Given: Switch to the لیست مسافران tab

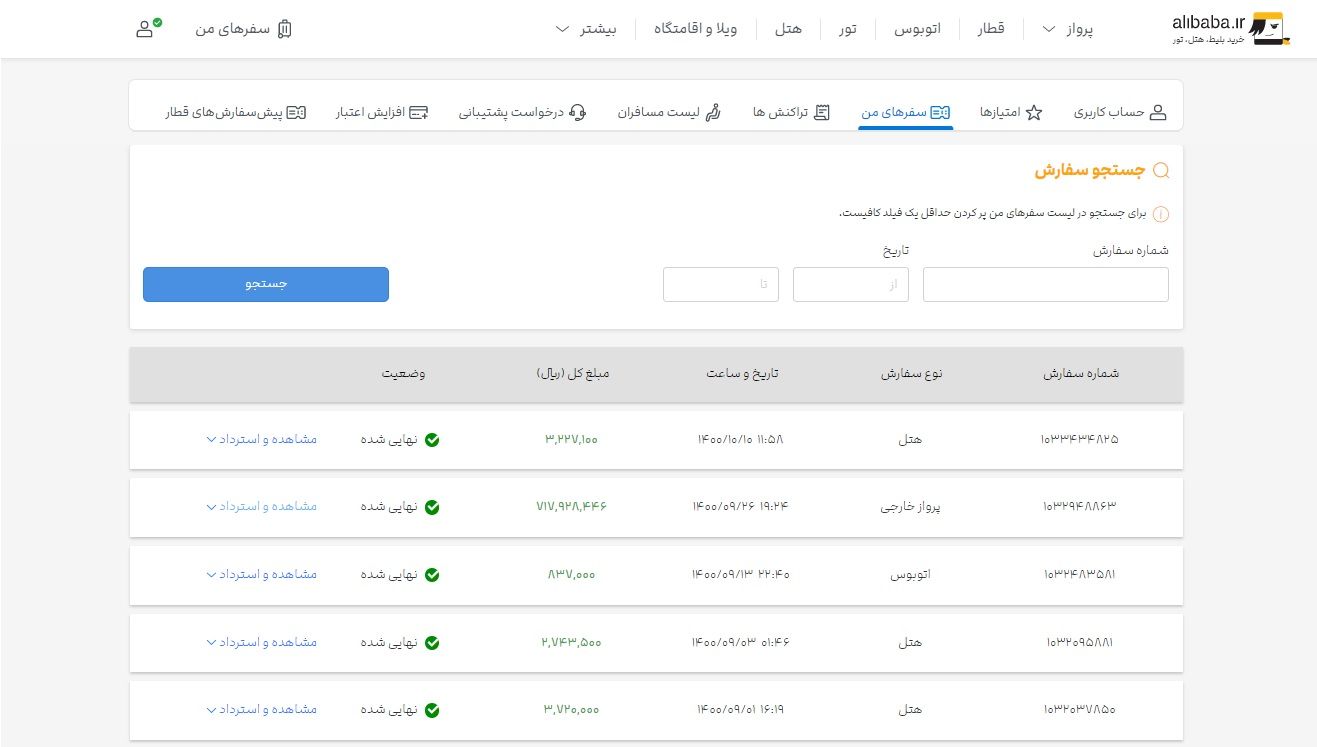Looking at the screenshot, I should [669, 113].
